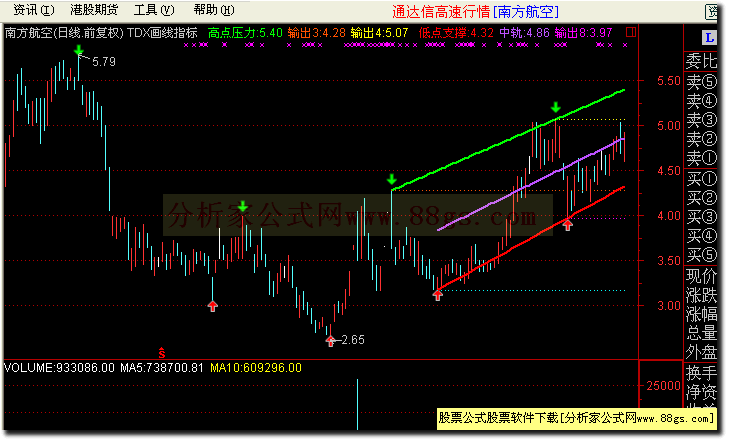Open the yellow 股票公式股票软件下载 banner link

click(576, 418)
